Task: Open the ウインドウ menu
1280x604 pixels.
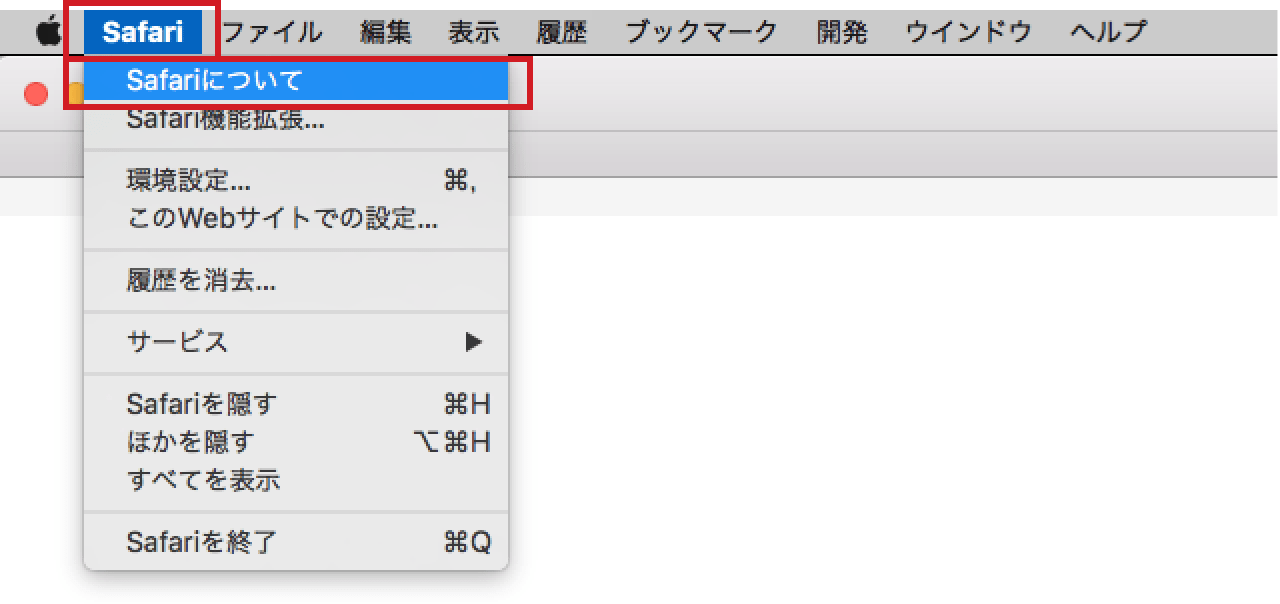Action: [968, 32]
